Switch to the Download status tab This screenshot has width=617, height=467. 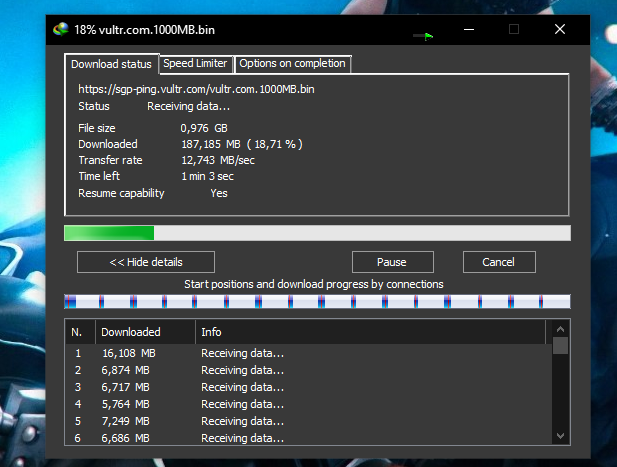click(111, 64)
